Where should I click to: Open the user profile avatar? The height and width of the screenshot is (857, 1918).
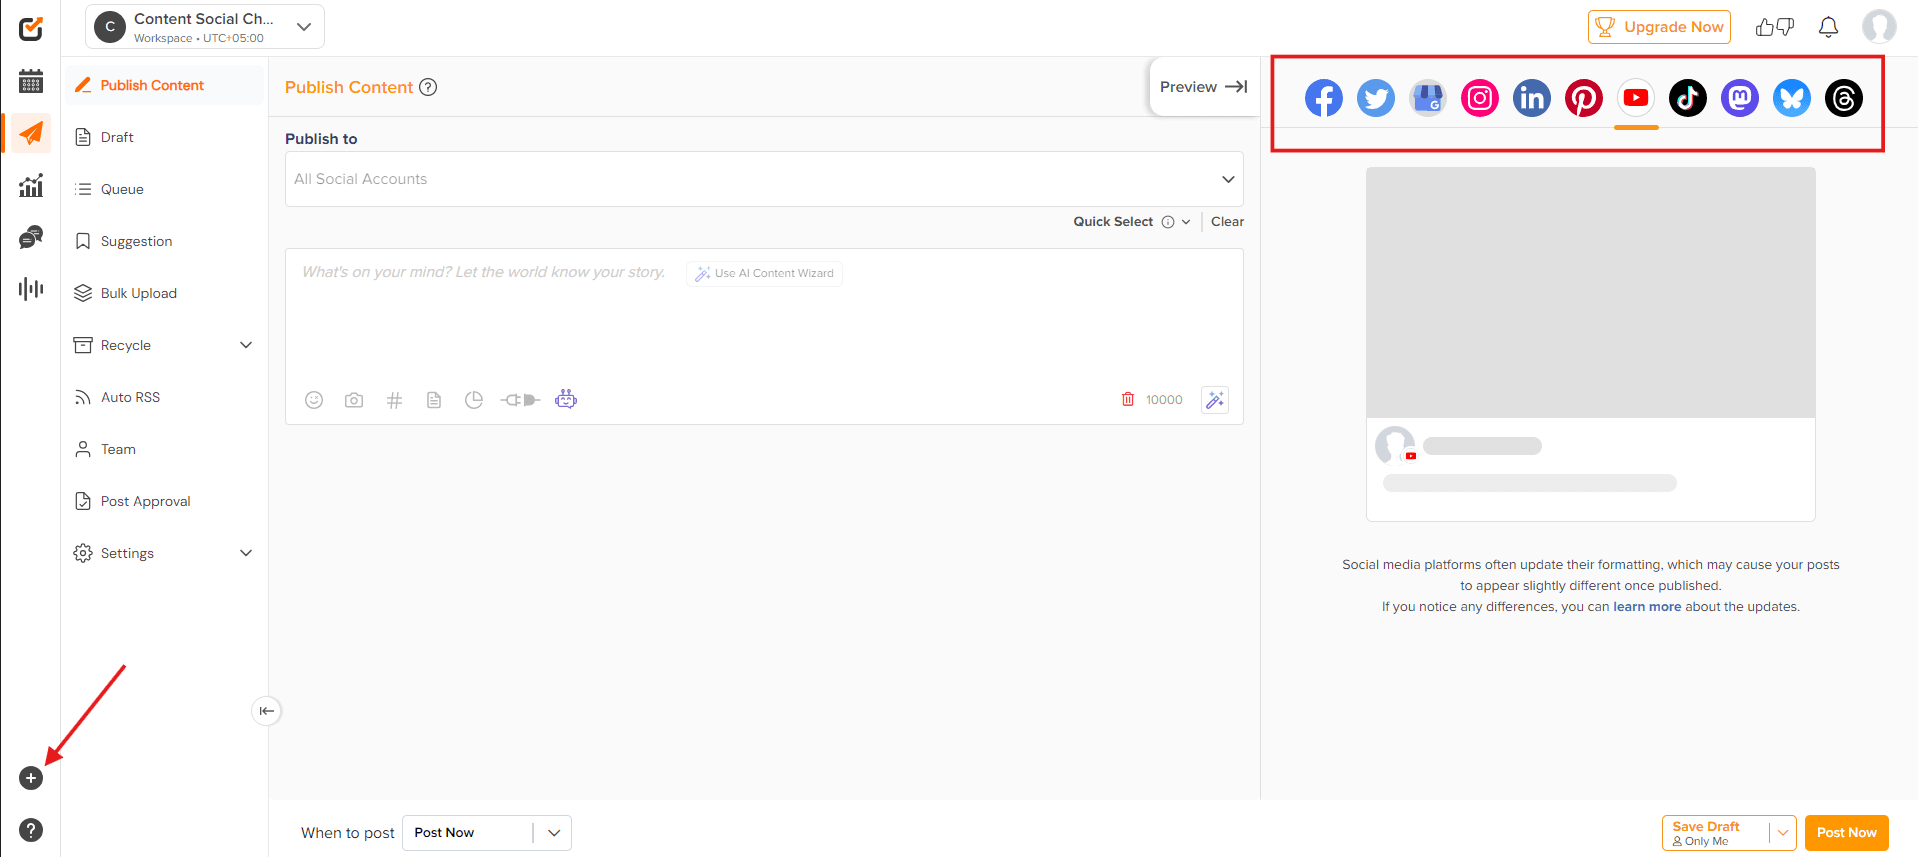point(1879,27)
